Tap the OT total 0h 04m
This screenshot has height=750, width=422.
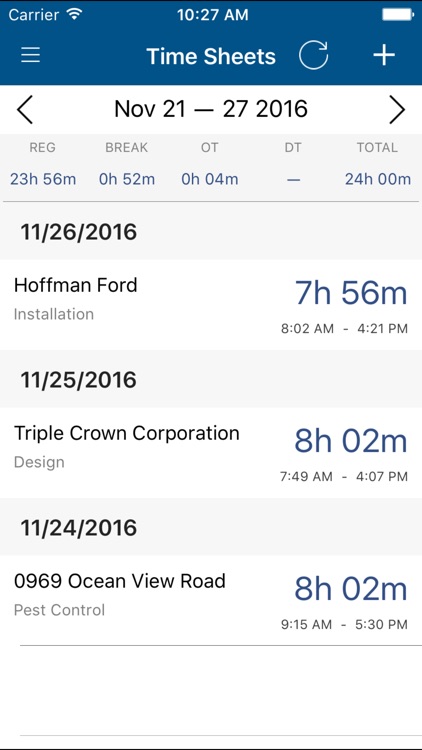point(210,179)
